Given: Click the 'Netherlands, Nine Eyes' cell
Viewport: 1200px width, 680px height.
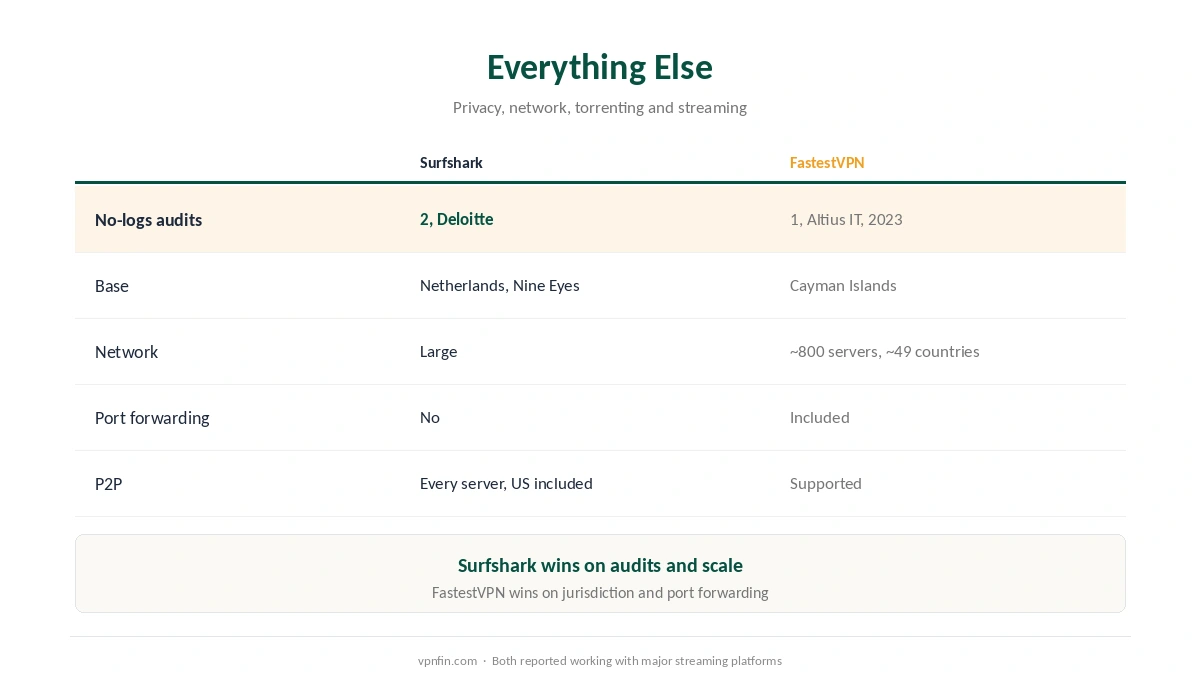Looking at the screenshot, I should point(499,285).
